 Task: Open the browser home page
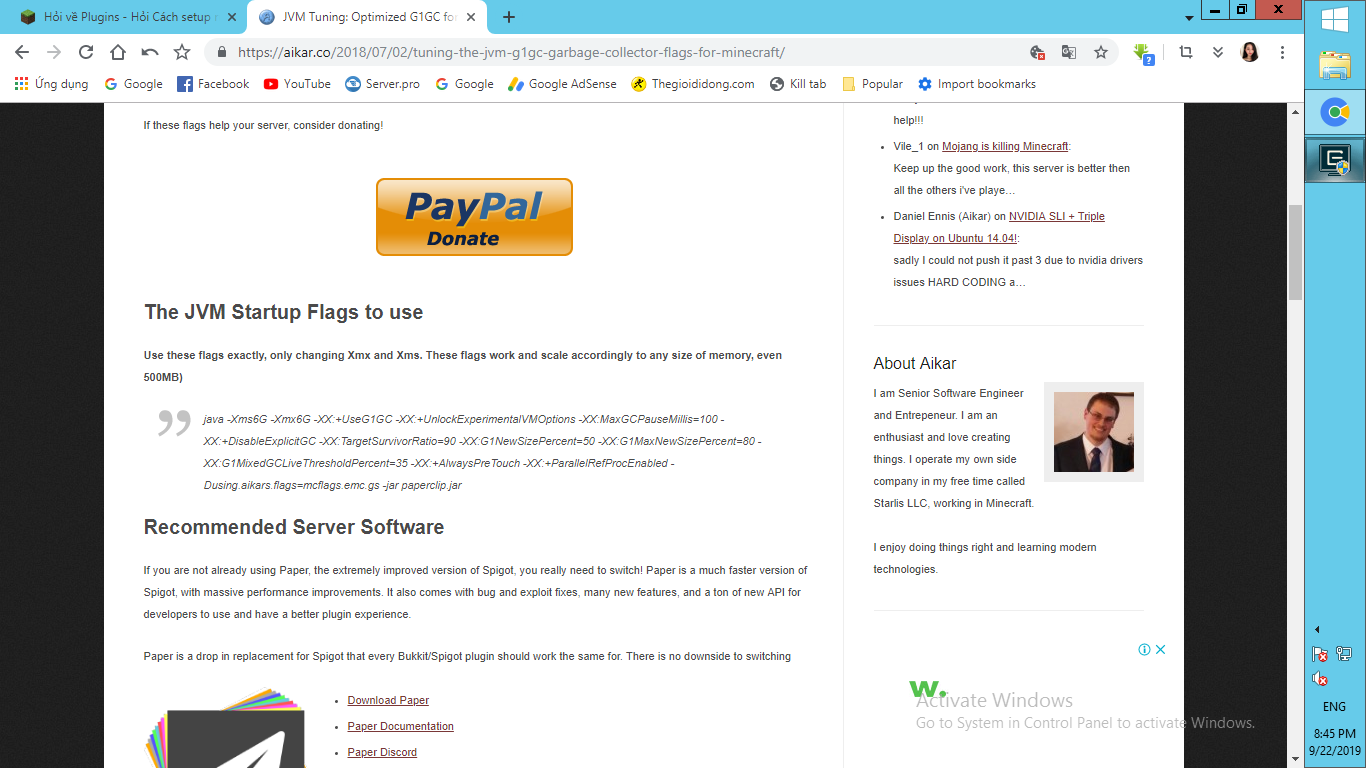[x=118, y=52]
